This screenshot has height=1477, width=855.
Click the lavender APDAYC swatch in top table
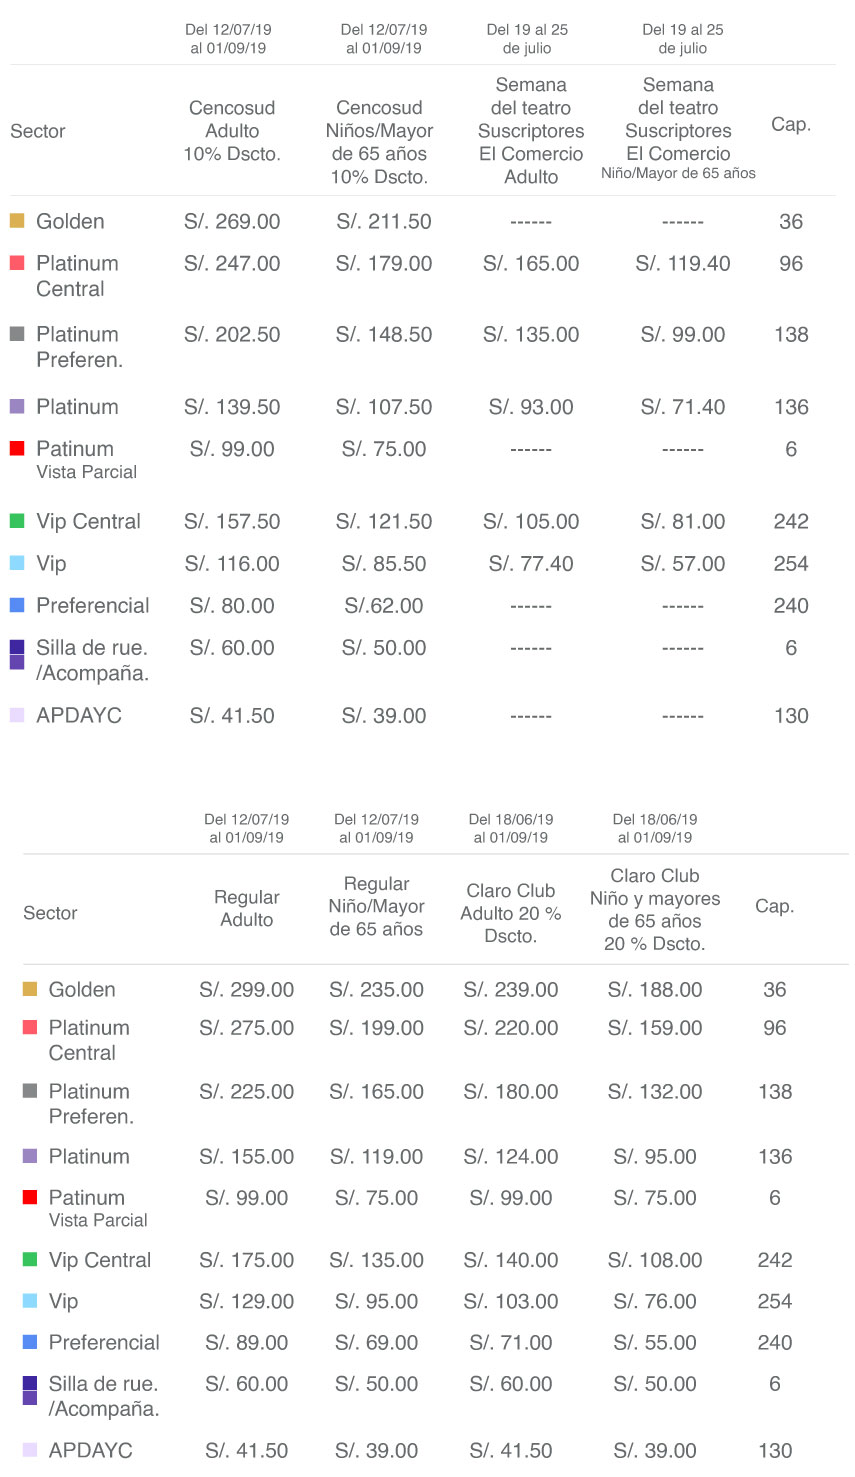(x=17, y=715)
